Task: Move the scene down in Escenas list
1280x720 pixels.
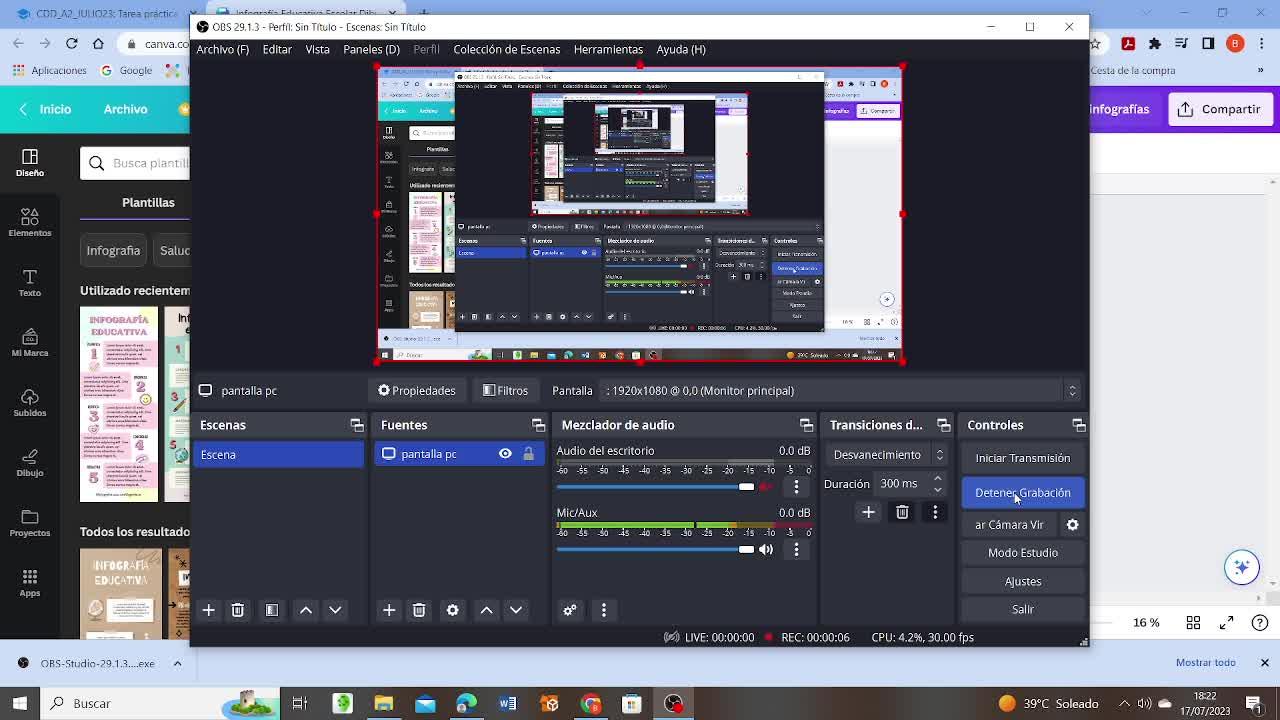Action: point(335,610)
